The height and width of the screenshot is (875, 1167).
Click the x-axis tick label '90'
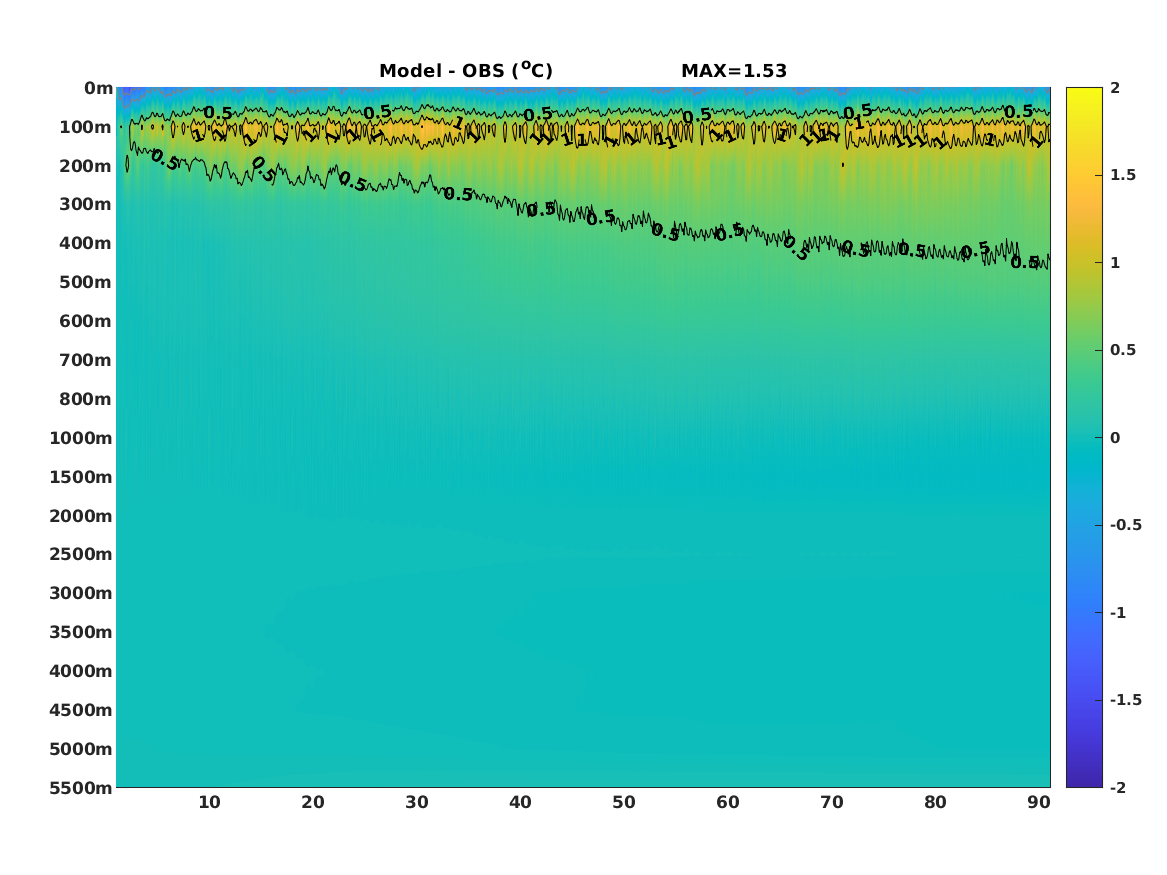pos(1039,802)
